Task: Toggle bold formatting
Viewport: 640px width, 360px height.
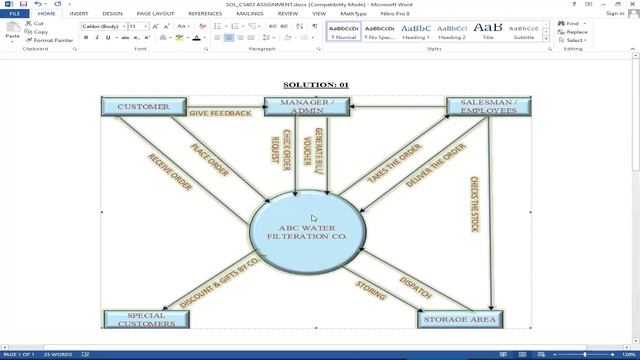Action: click(x=86, y=38)
